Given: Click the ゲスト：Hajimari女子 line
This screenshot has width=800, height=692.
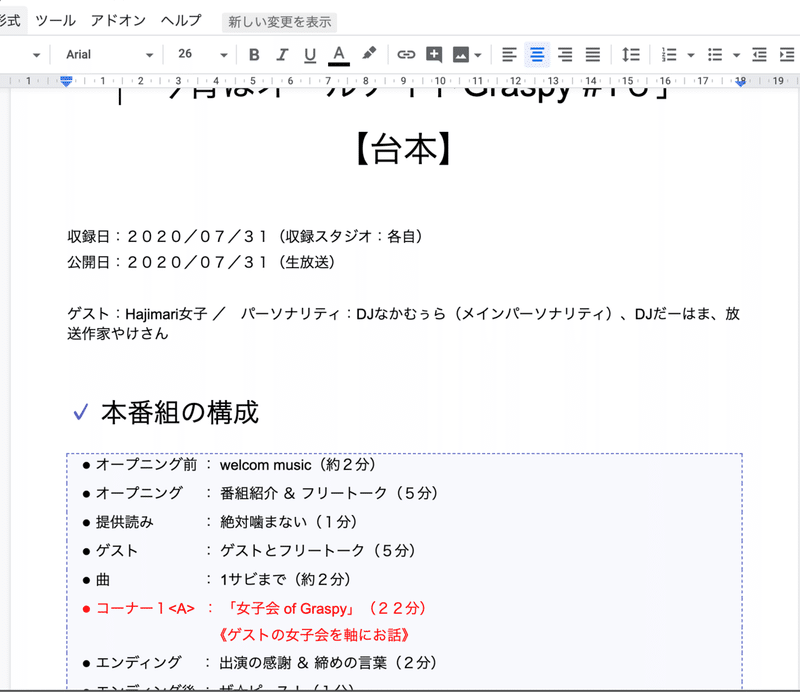Looking at the screenshot, I should coord(404,313).
